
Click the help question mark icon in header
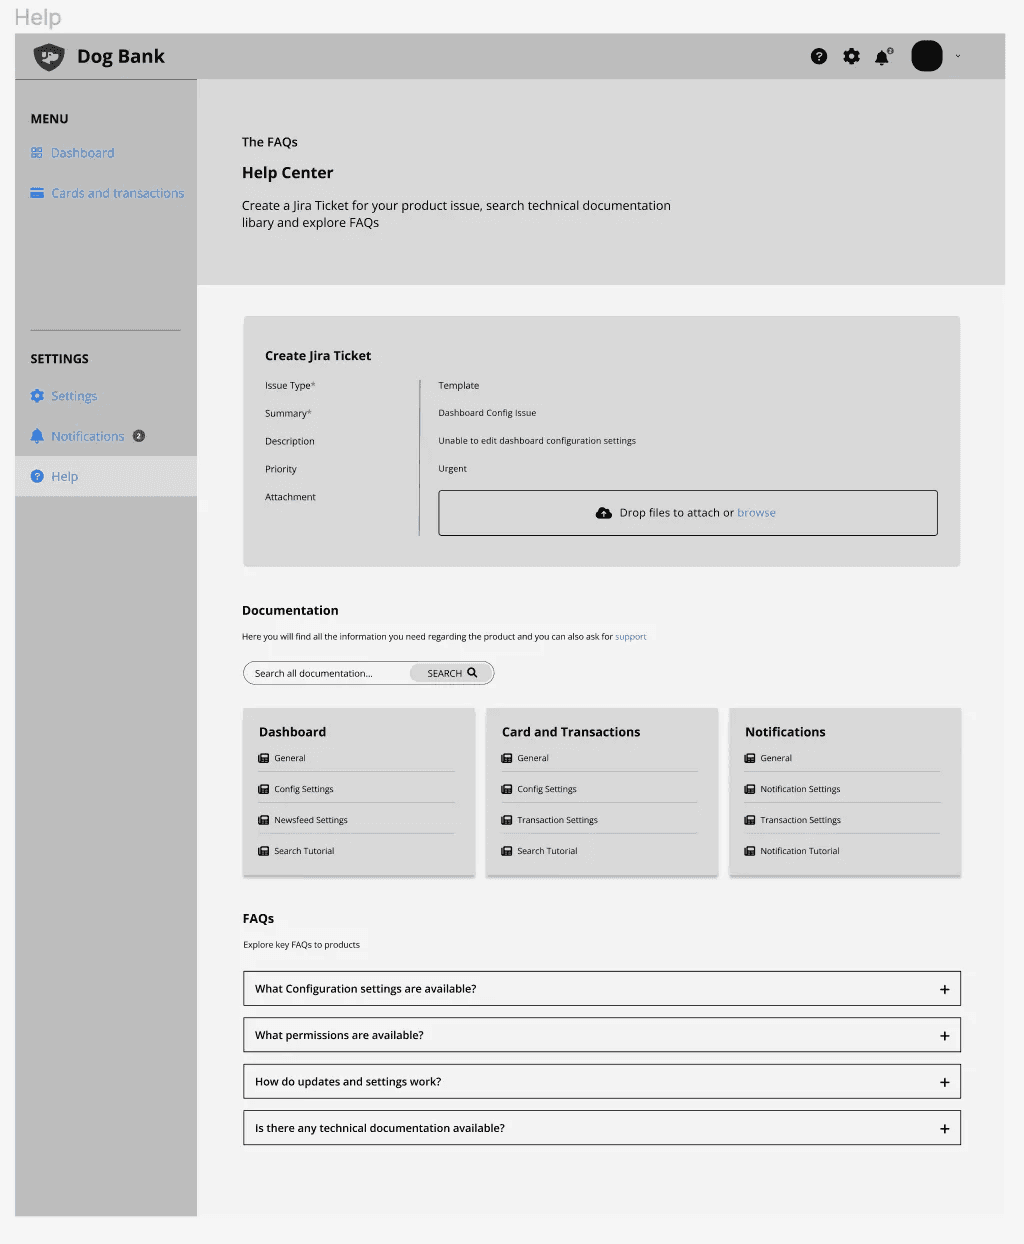click(x=819, y=56)
